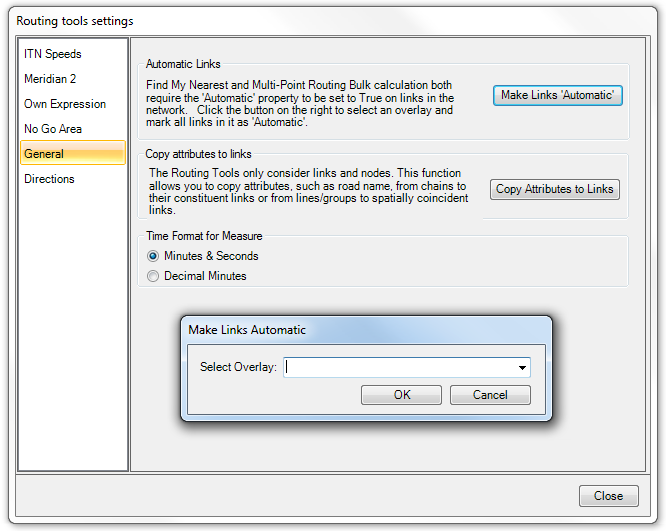Go to the No Go Area page
Image resolution: width=666 pixels, height=531 pixels.
pos(53,129)
